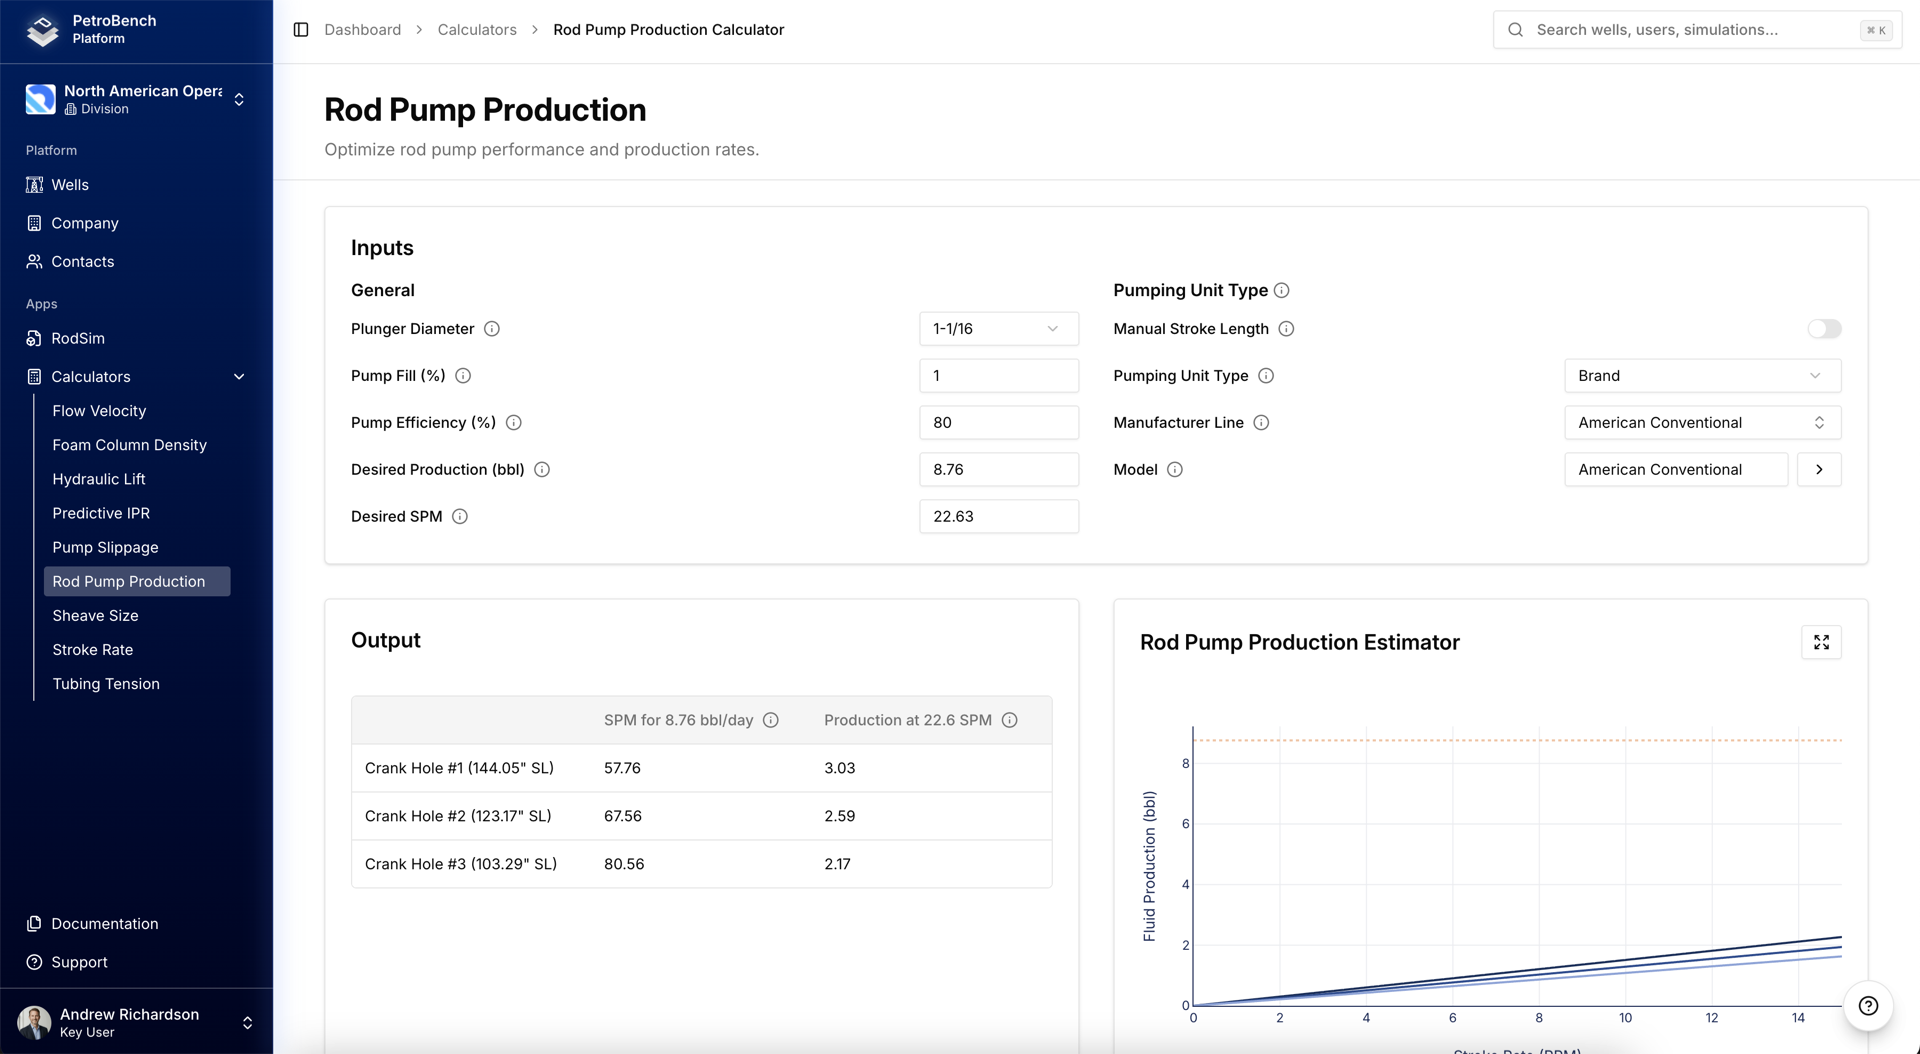Open the help question mark bubble

(1868, 1006)
